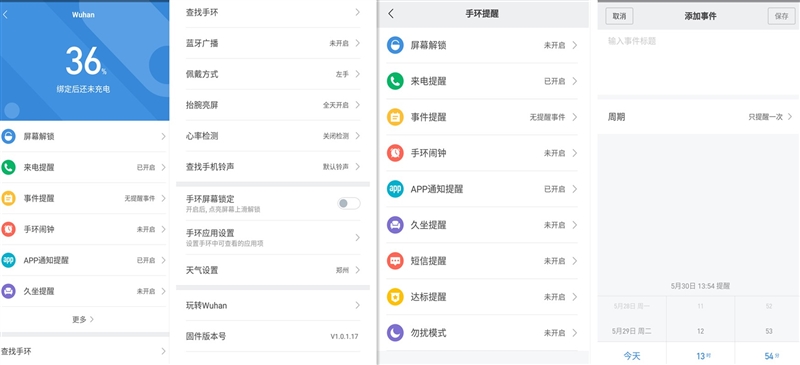Tap the app icon for APP通知提醒 in Wuhan panel

(x=8, y=260)
